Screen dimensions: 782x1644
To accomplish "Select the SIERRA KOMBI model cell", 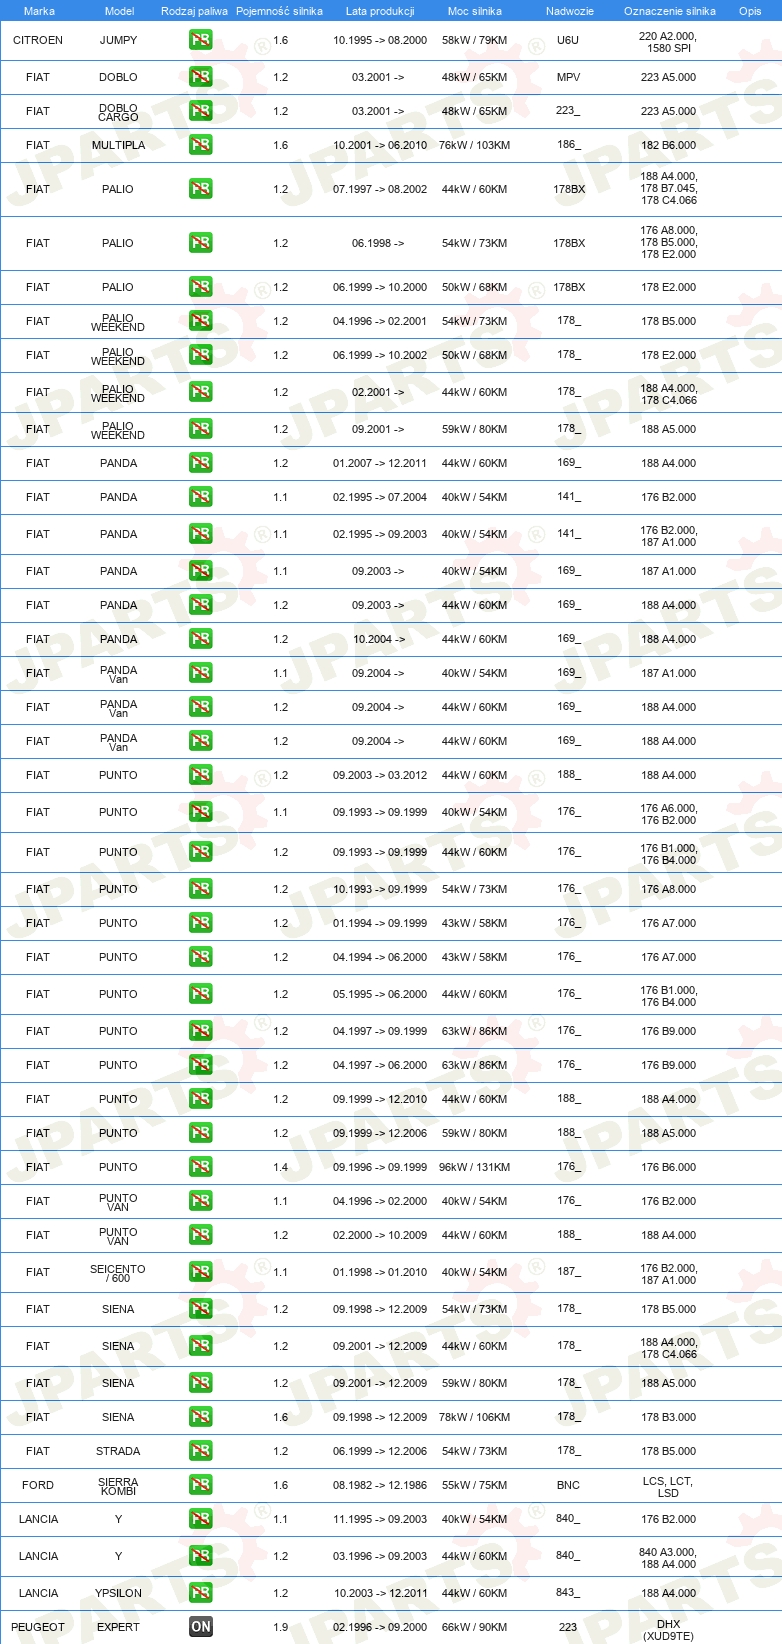I will pos(118,1486).
